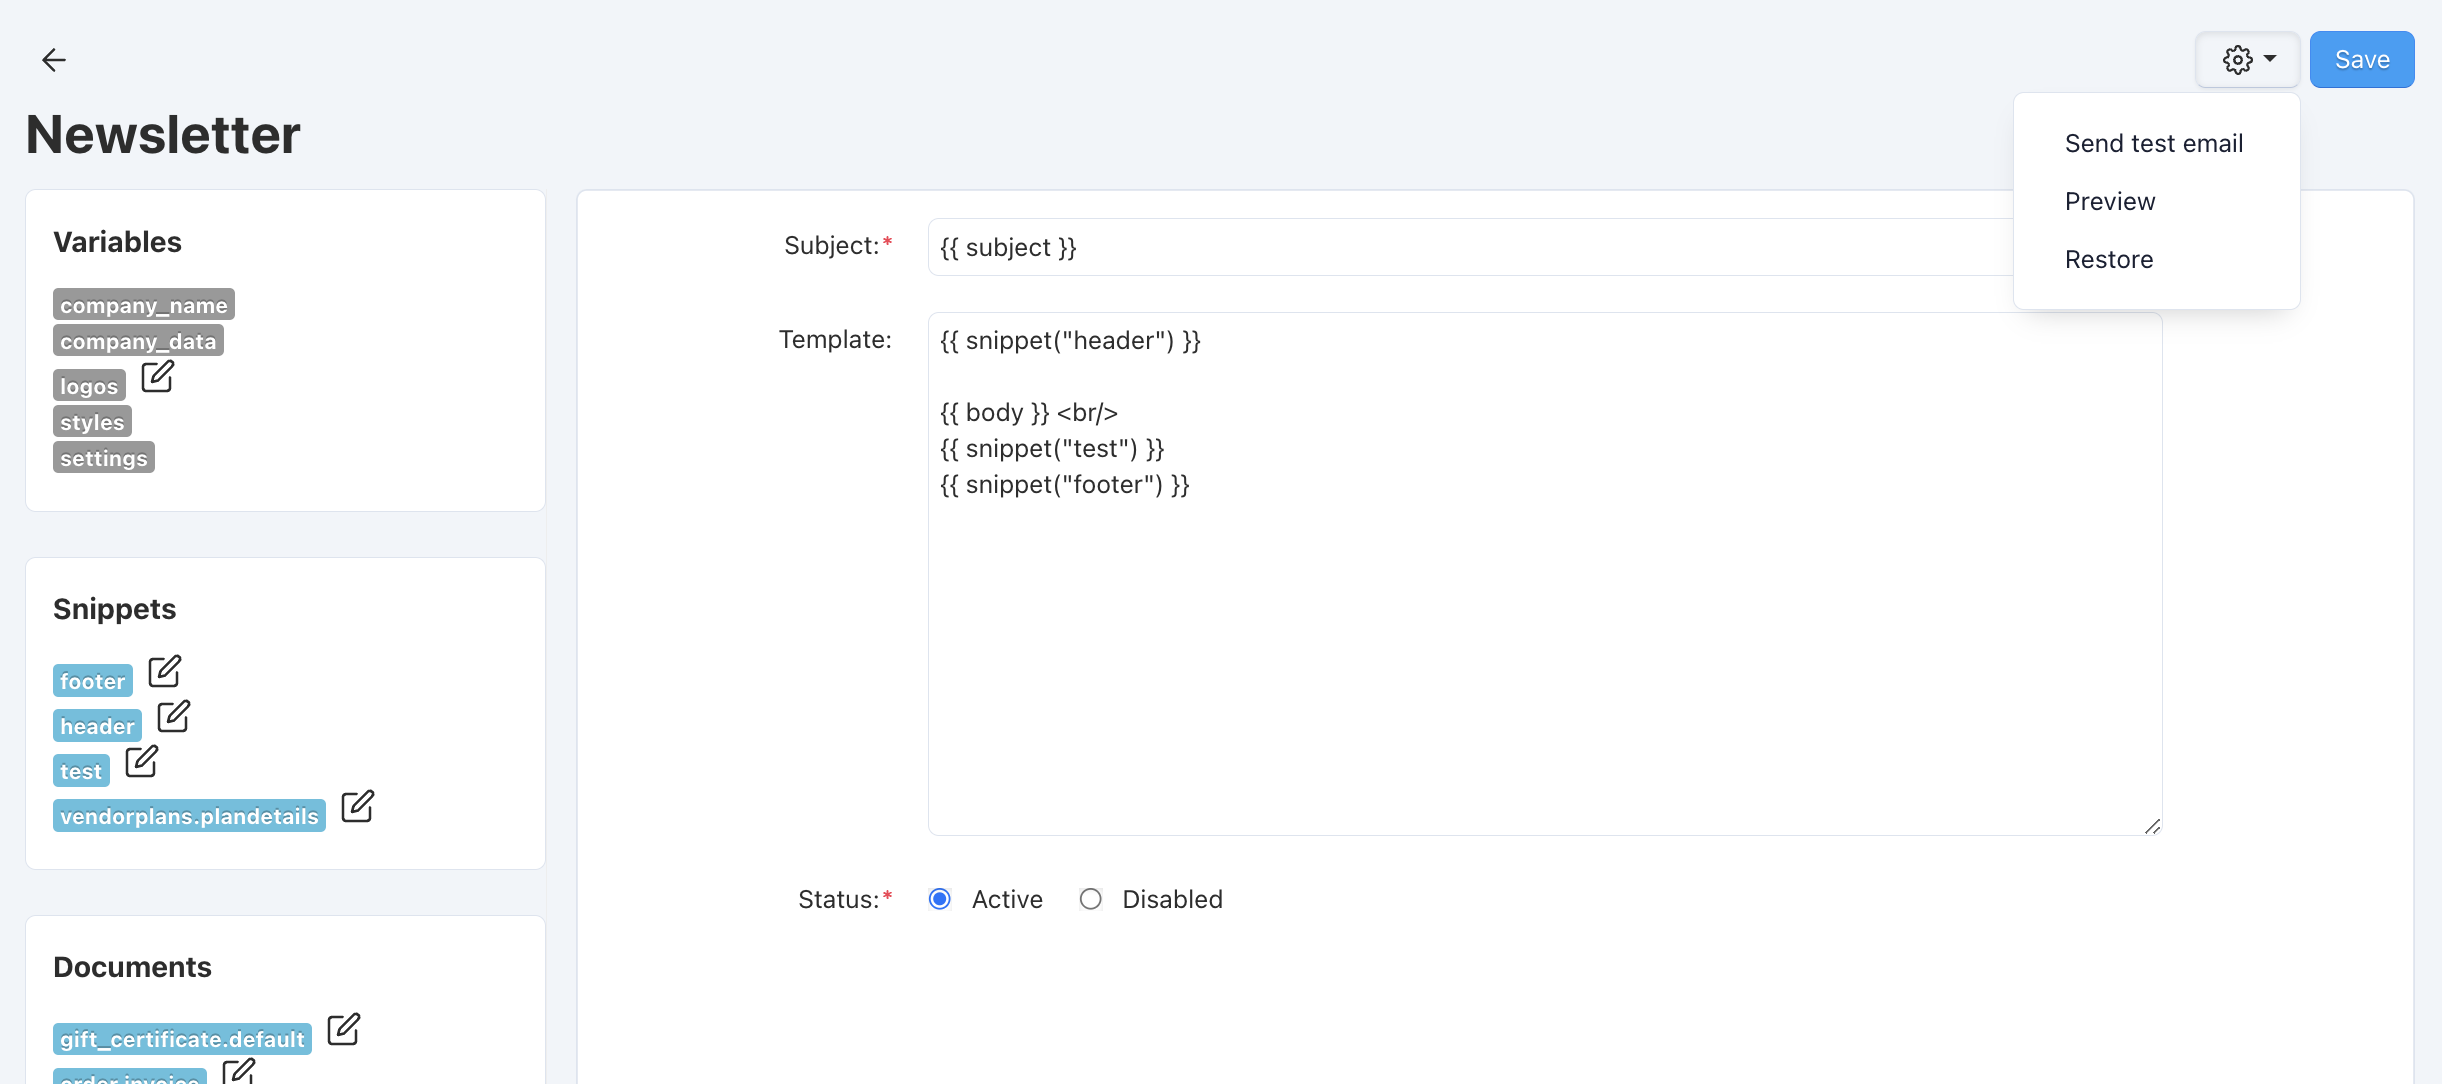
Task: Select Preview in the dropdown menu
Action: point(2110,201)
